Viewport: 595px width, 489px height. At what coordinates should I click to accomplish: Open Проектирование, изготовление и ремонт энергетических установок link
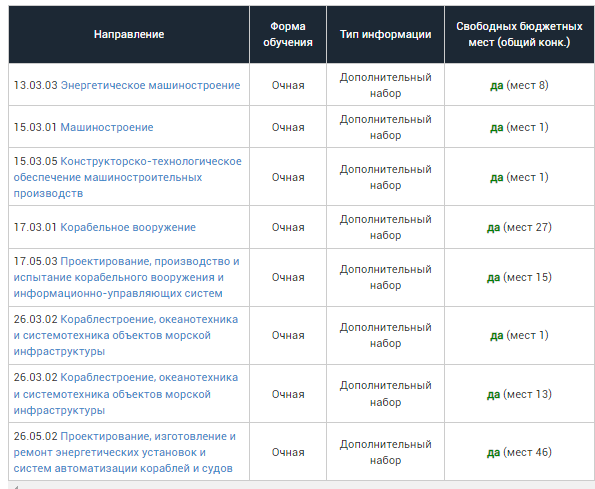[124, 452]
